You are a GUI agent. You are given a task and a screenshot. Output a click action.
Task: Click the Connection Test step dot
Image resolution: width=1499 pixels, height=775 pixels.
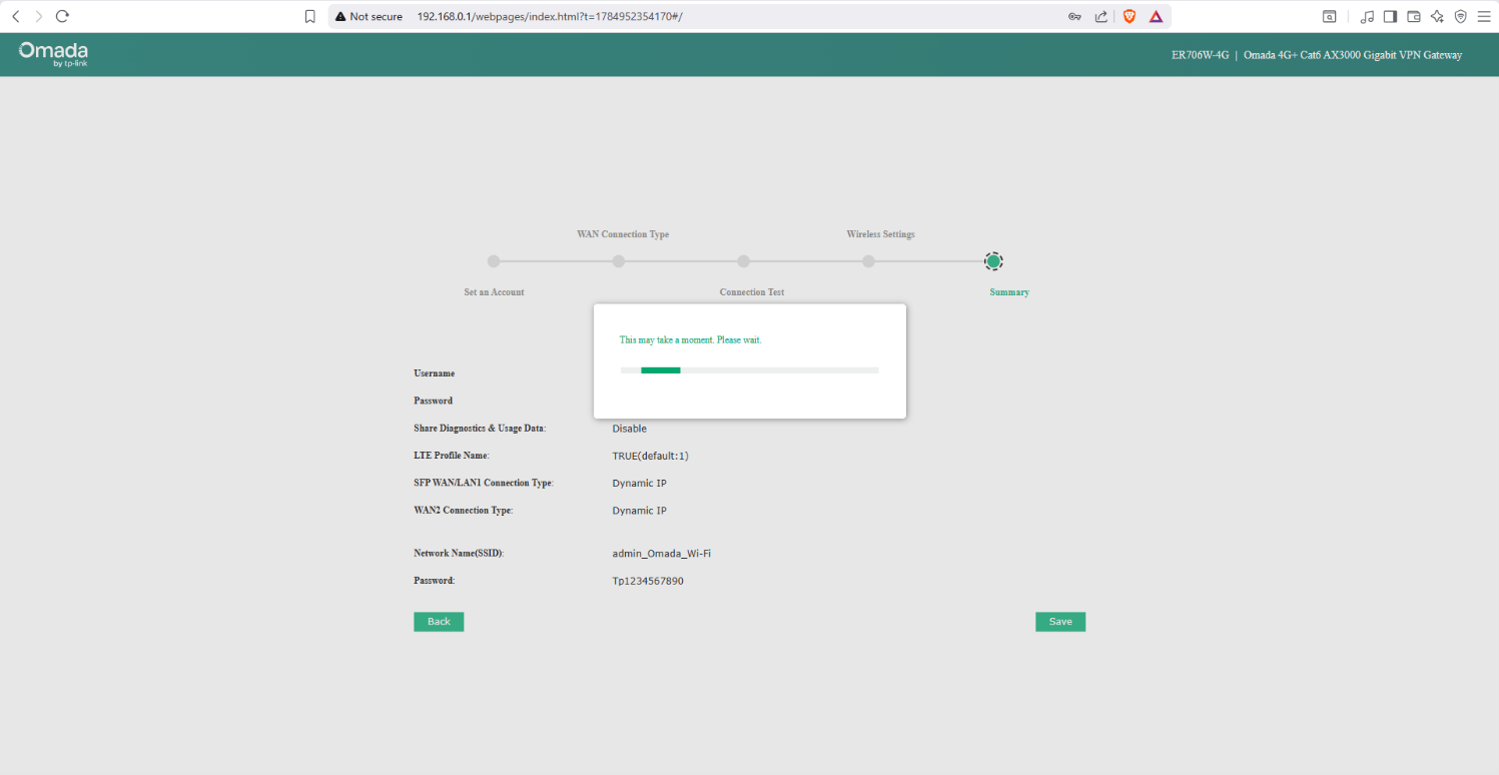tap(744, 261)
